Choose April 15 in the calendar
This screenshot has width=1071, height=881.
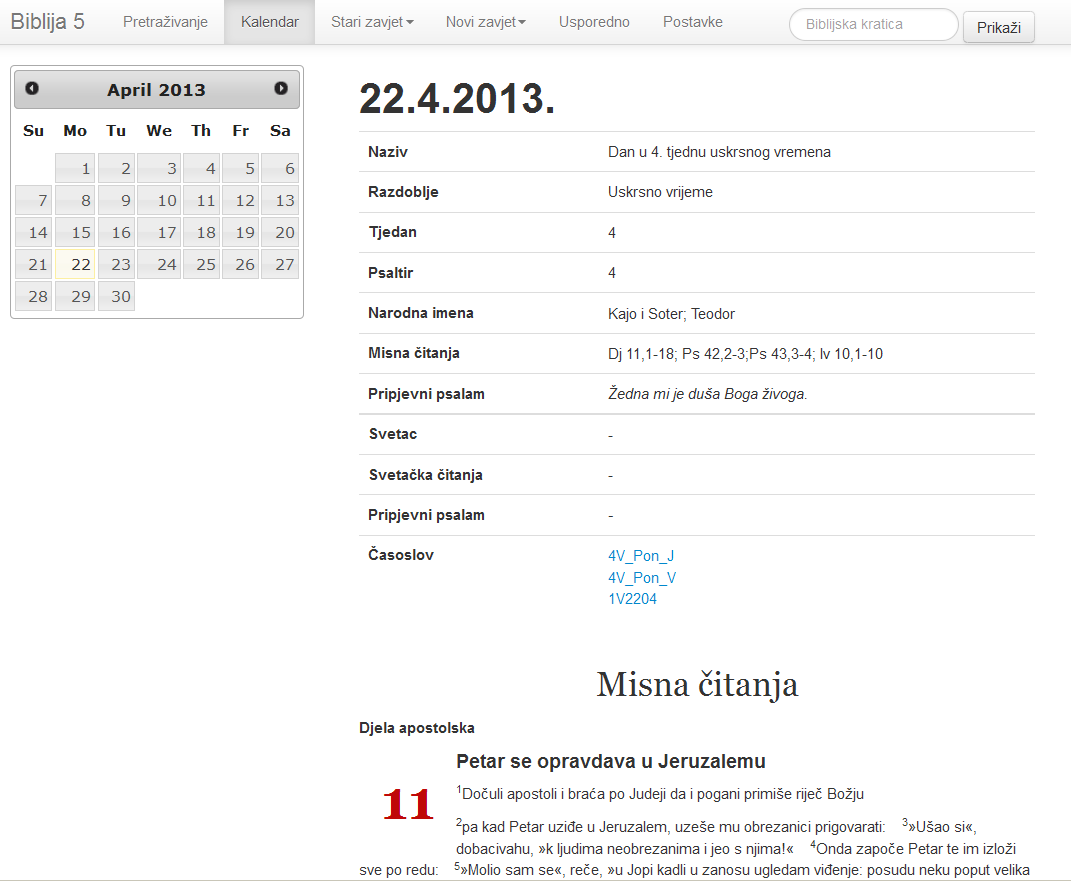76,233
